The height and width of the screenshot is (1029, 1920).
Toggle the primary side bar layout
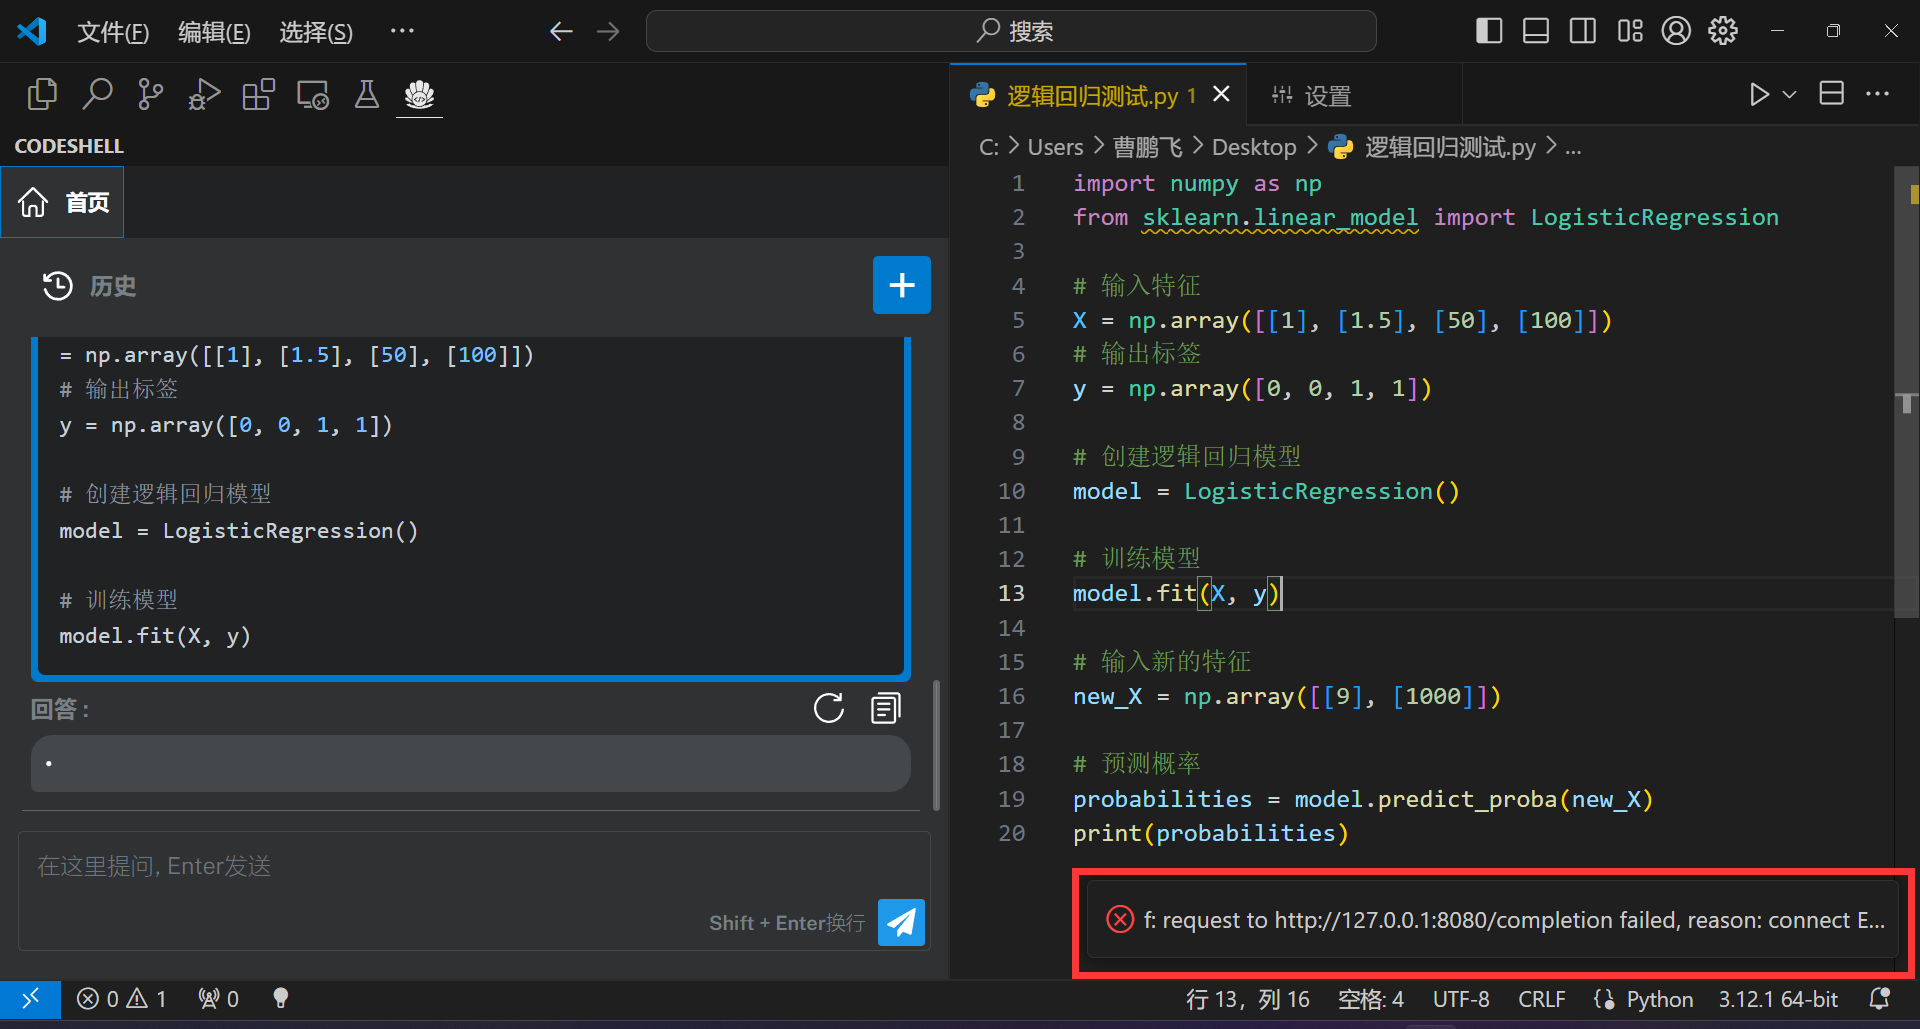point(1489,31)
